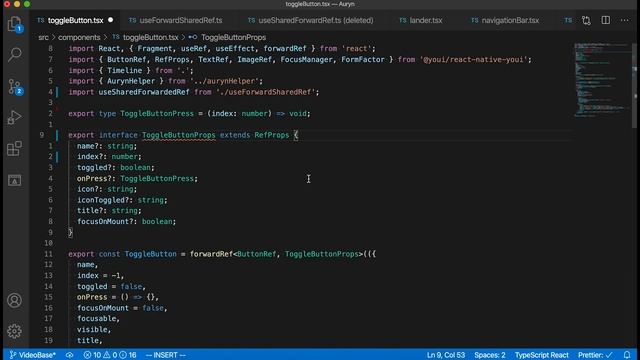Open the Manage gear icon
640x360 pixels.
[x=14, y=331]
